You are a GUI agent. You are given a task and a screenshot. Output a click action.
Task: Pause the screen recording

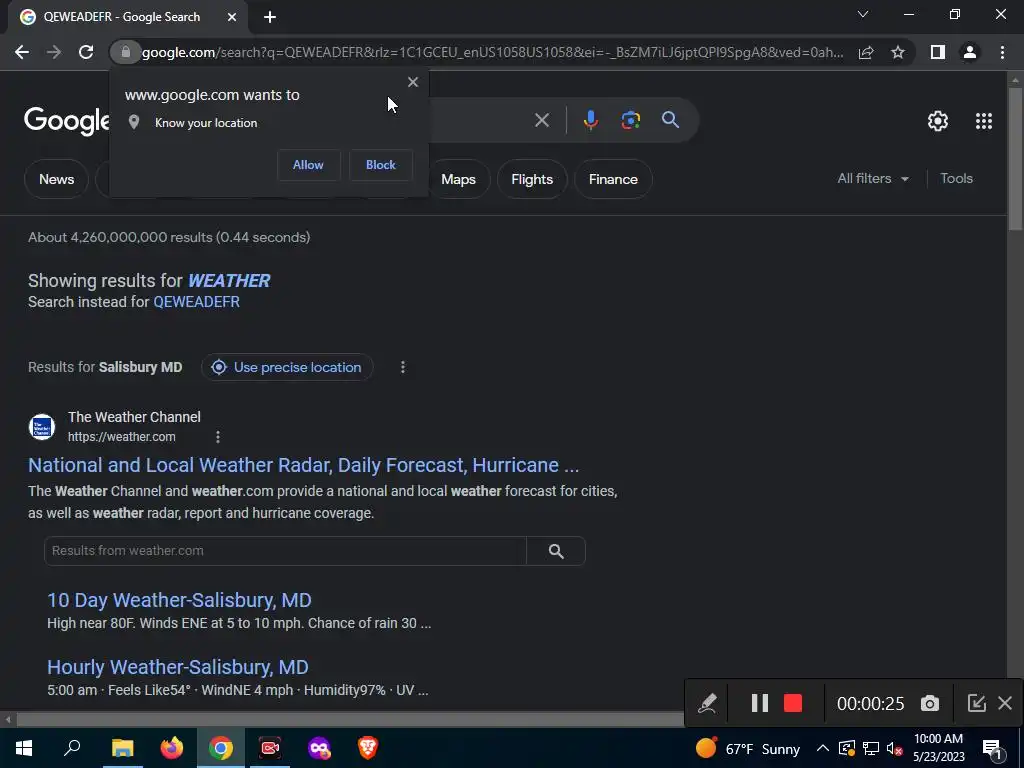[x=760, y=703]
